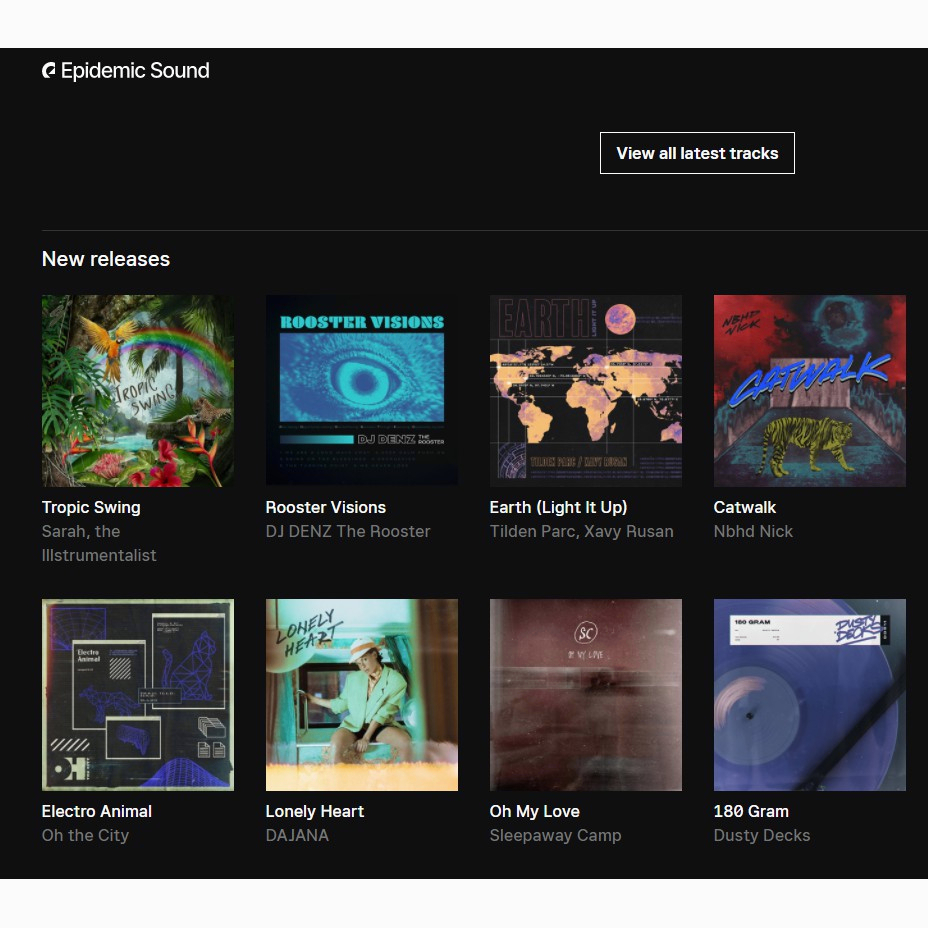
Task: Open the Electro Animal album cover
Action: (x=138, y=695)
